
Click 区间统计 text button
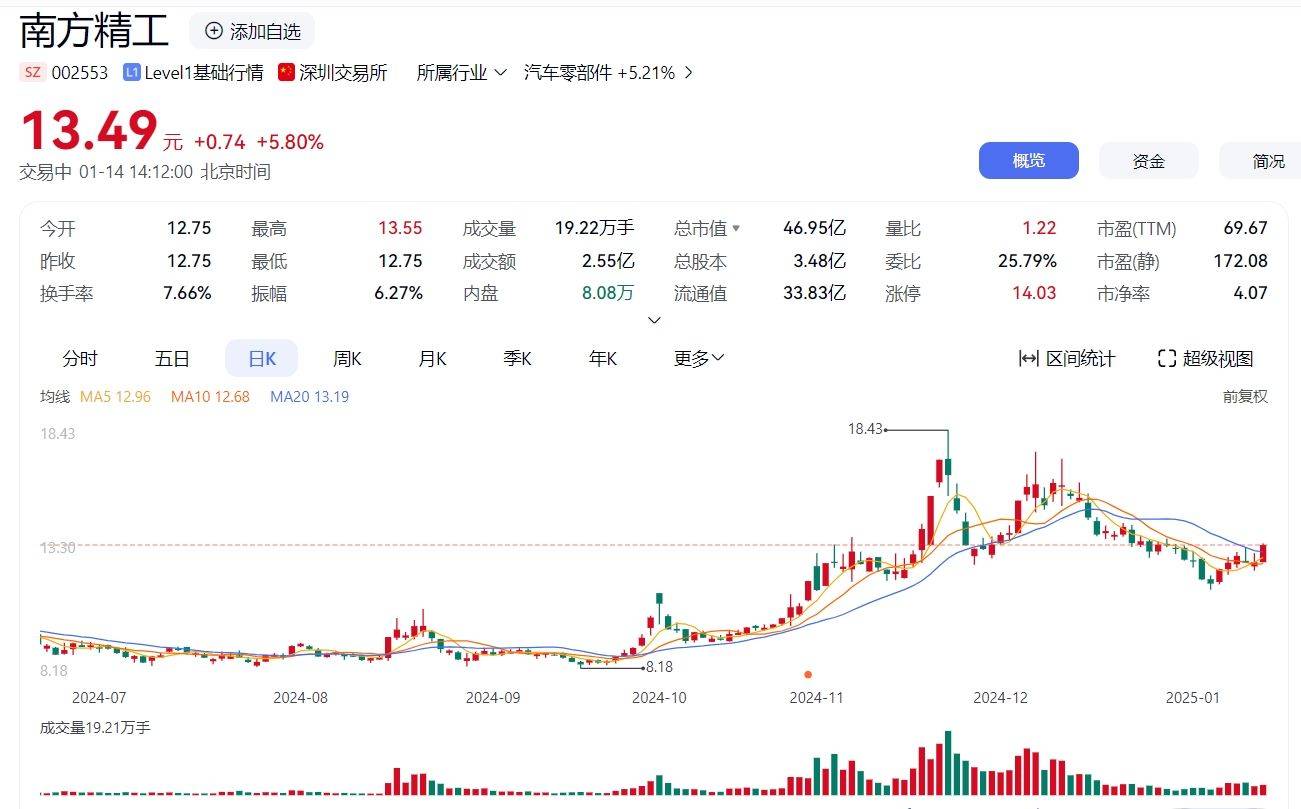pos(1080,359)
